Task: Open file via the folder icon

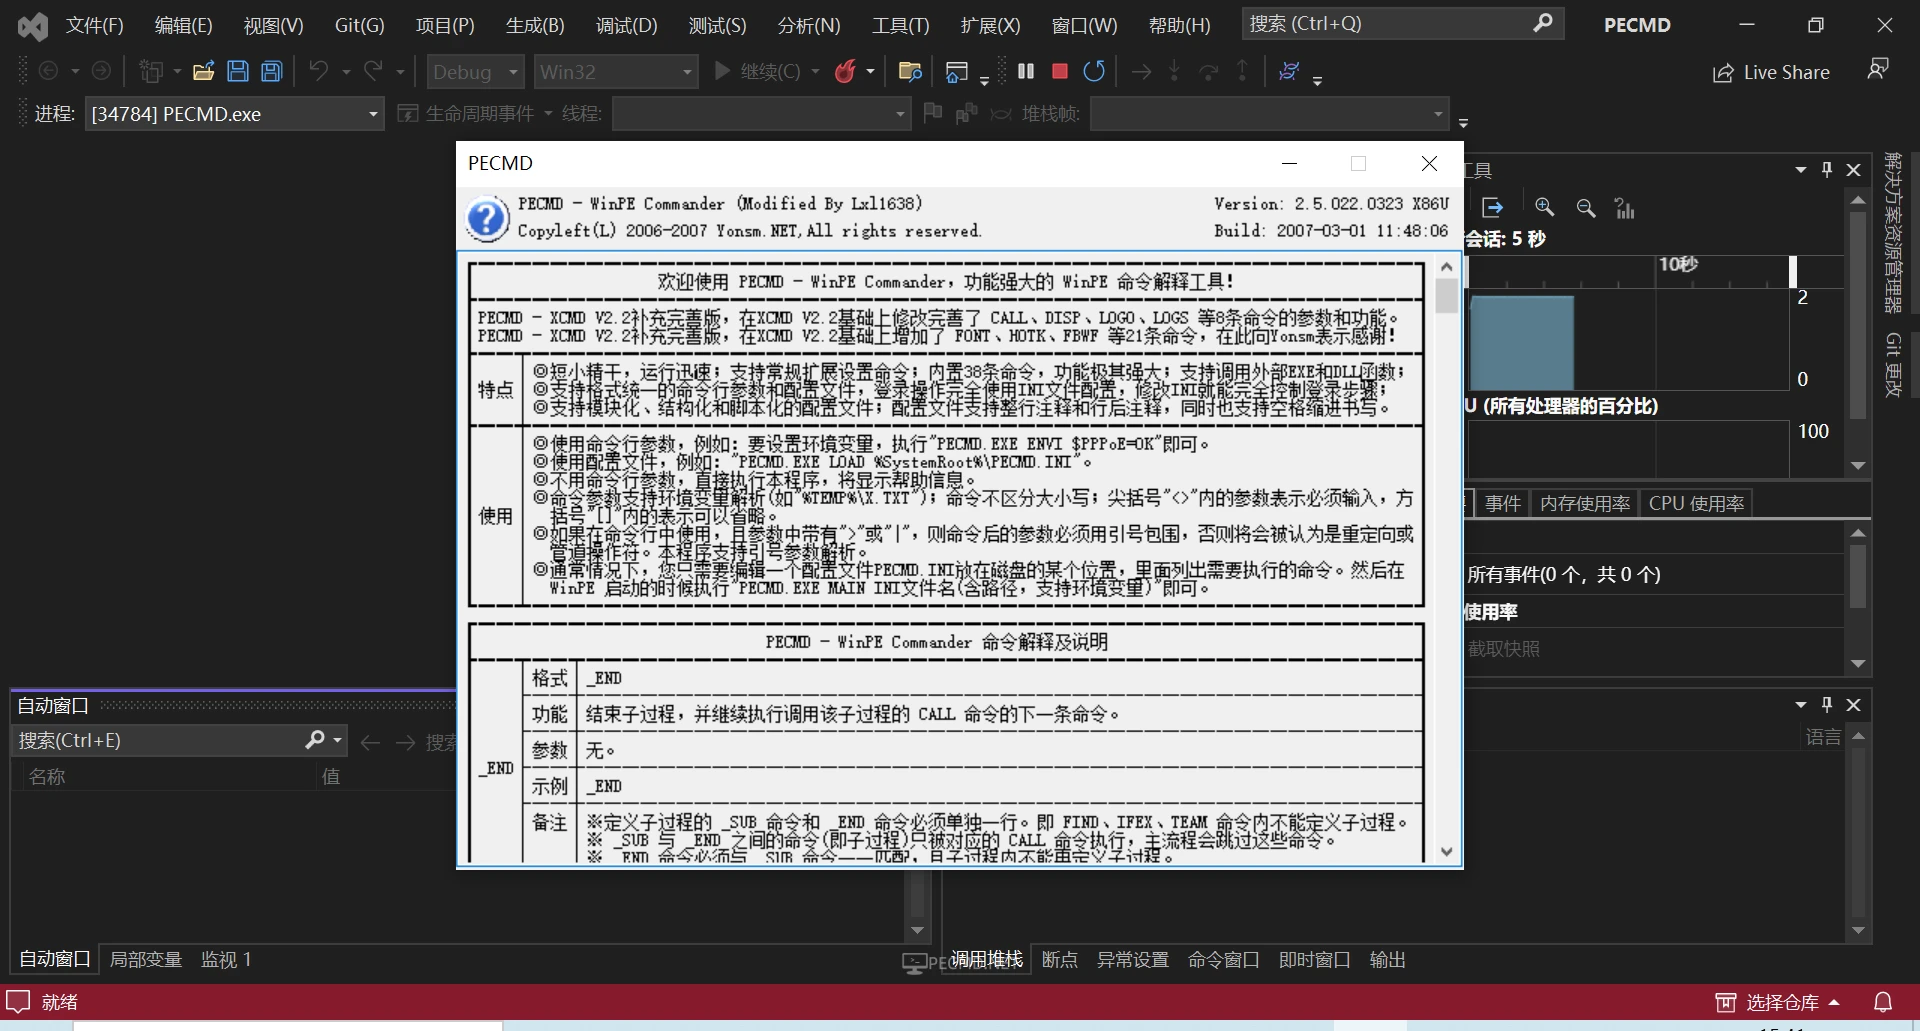Action: (203, 71)
